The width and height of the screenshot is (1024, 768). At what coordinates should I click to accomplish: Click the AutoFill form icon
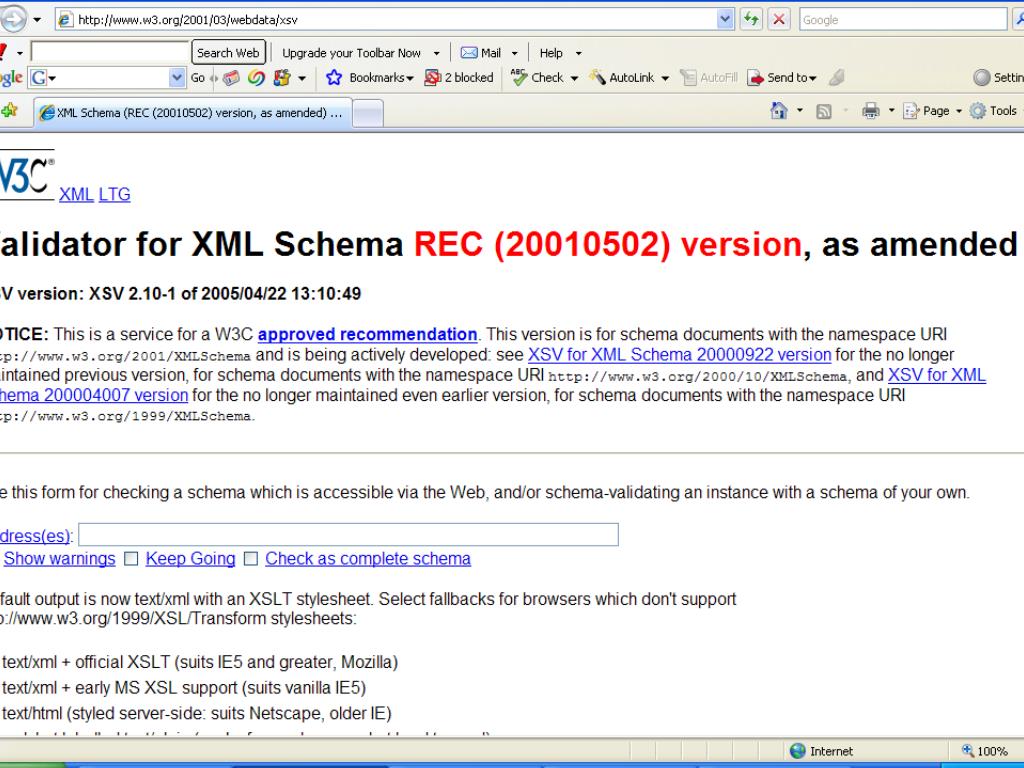pyautogui.click(x=688, y=78)
